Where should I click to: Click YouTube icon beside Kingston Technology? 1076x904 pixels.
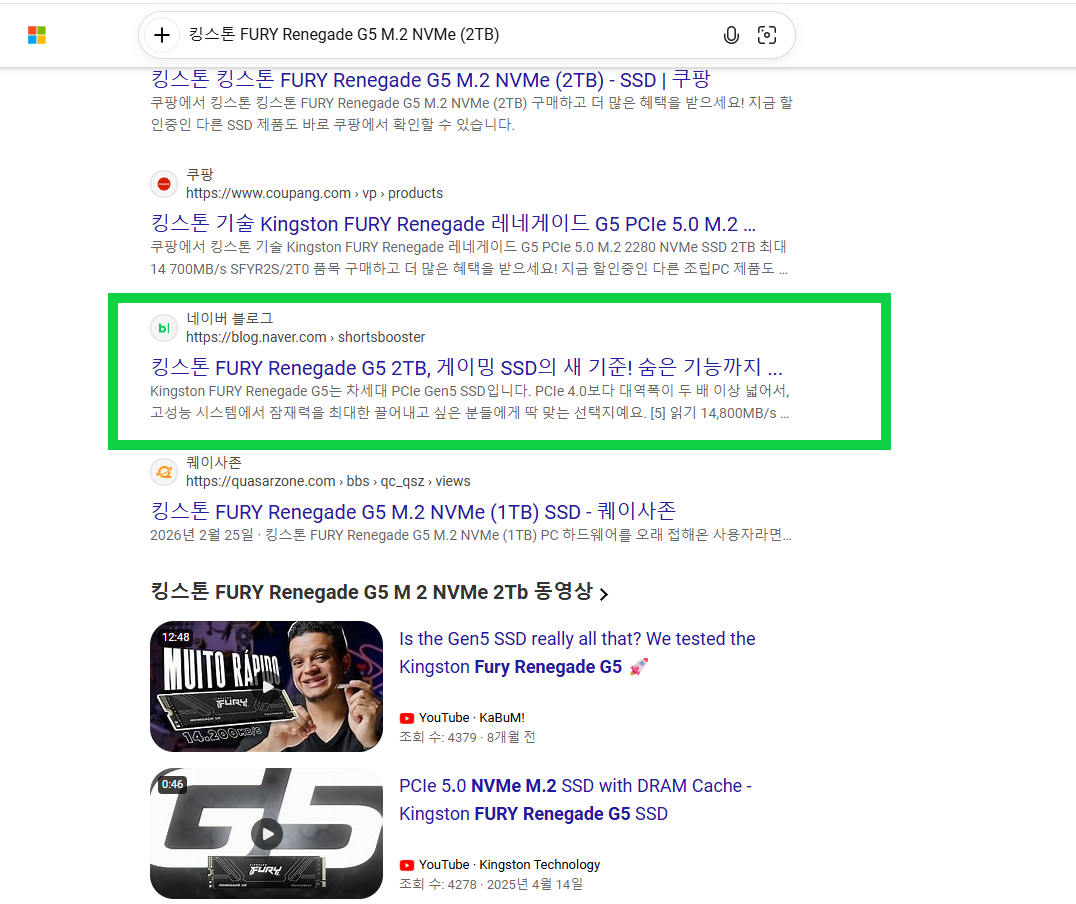click(x=407, y=865)
